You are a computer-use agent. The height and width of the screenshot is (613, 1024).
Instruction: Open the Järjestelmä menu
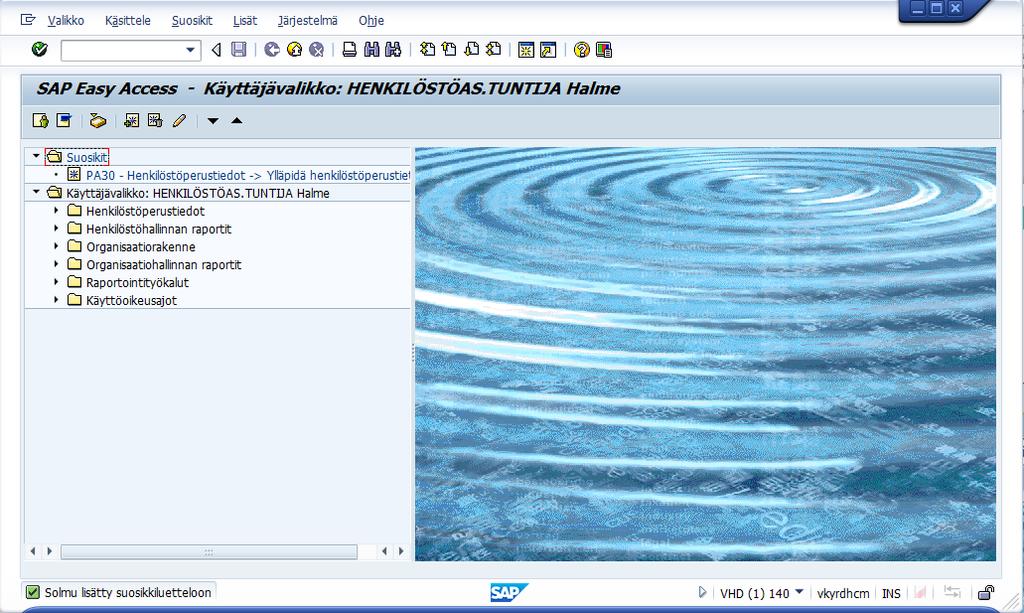click(308, 20)
